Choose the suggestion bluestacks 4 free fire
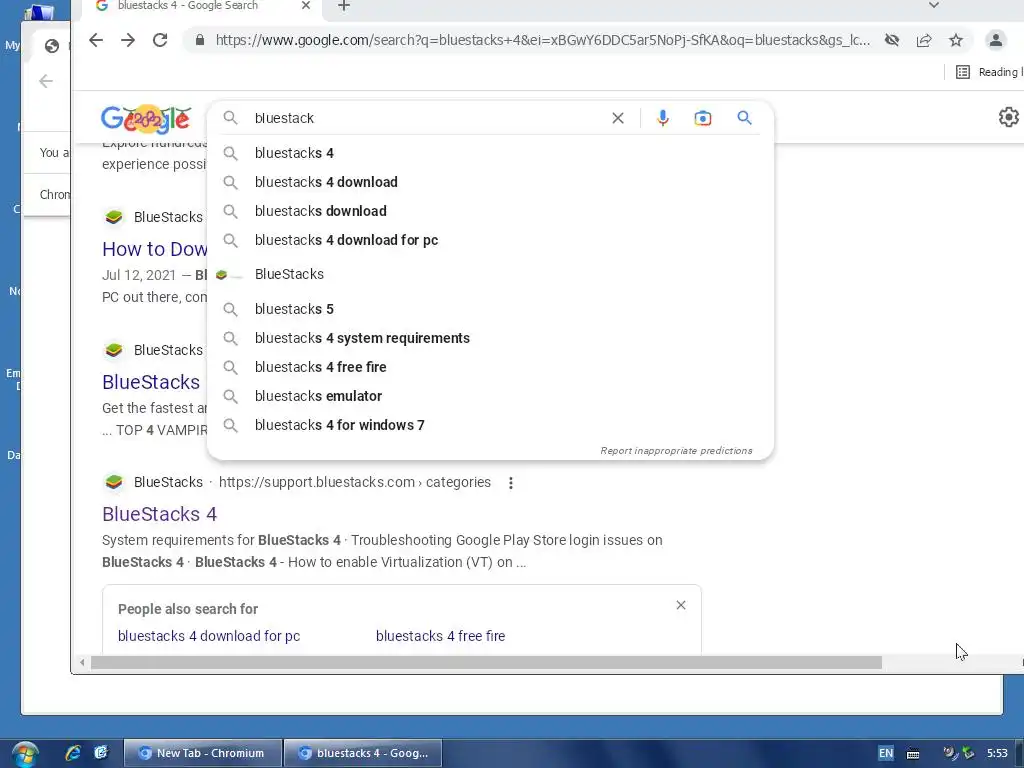The image size is (1024, 768). point(490,367)
